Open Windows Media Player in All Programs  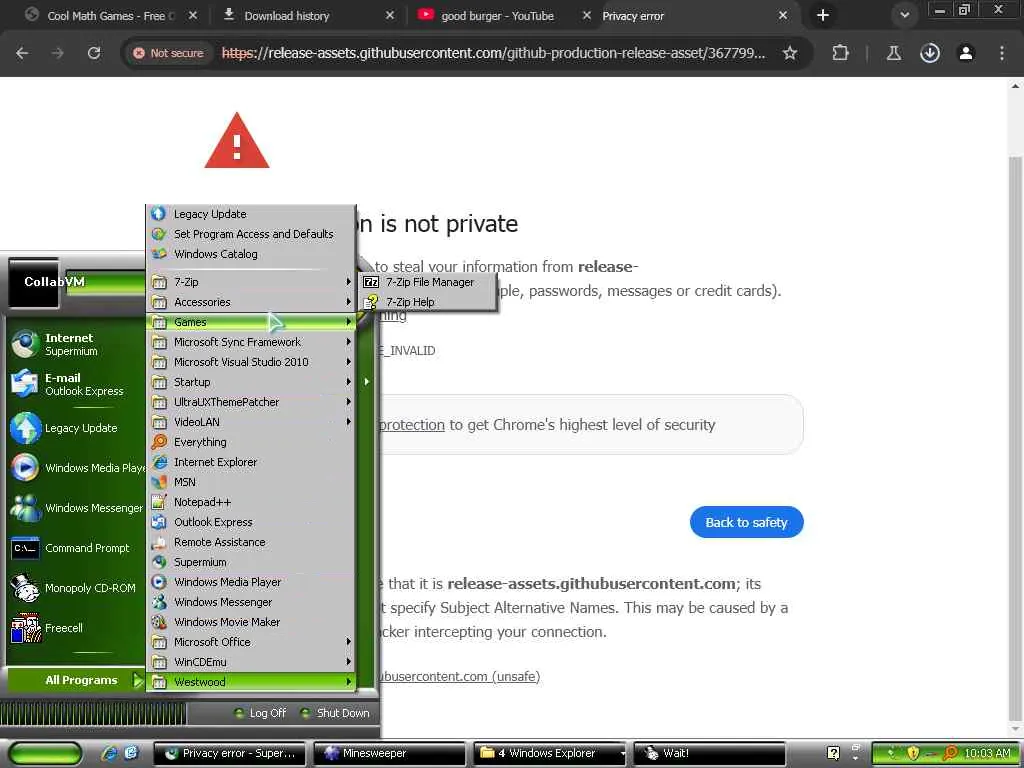pos(251,582)
